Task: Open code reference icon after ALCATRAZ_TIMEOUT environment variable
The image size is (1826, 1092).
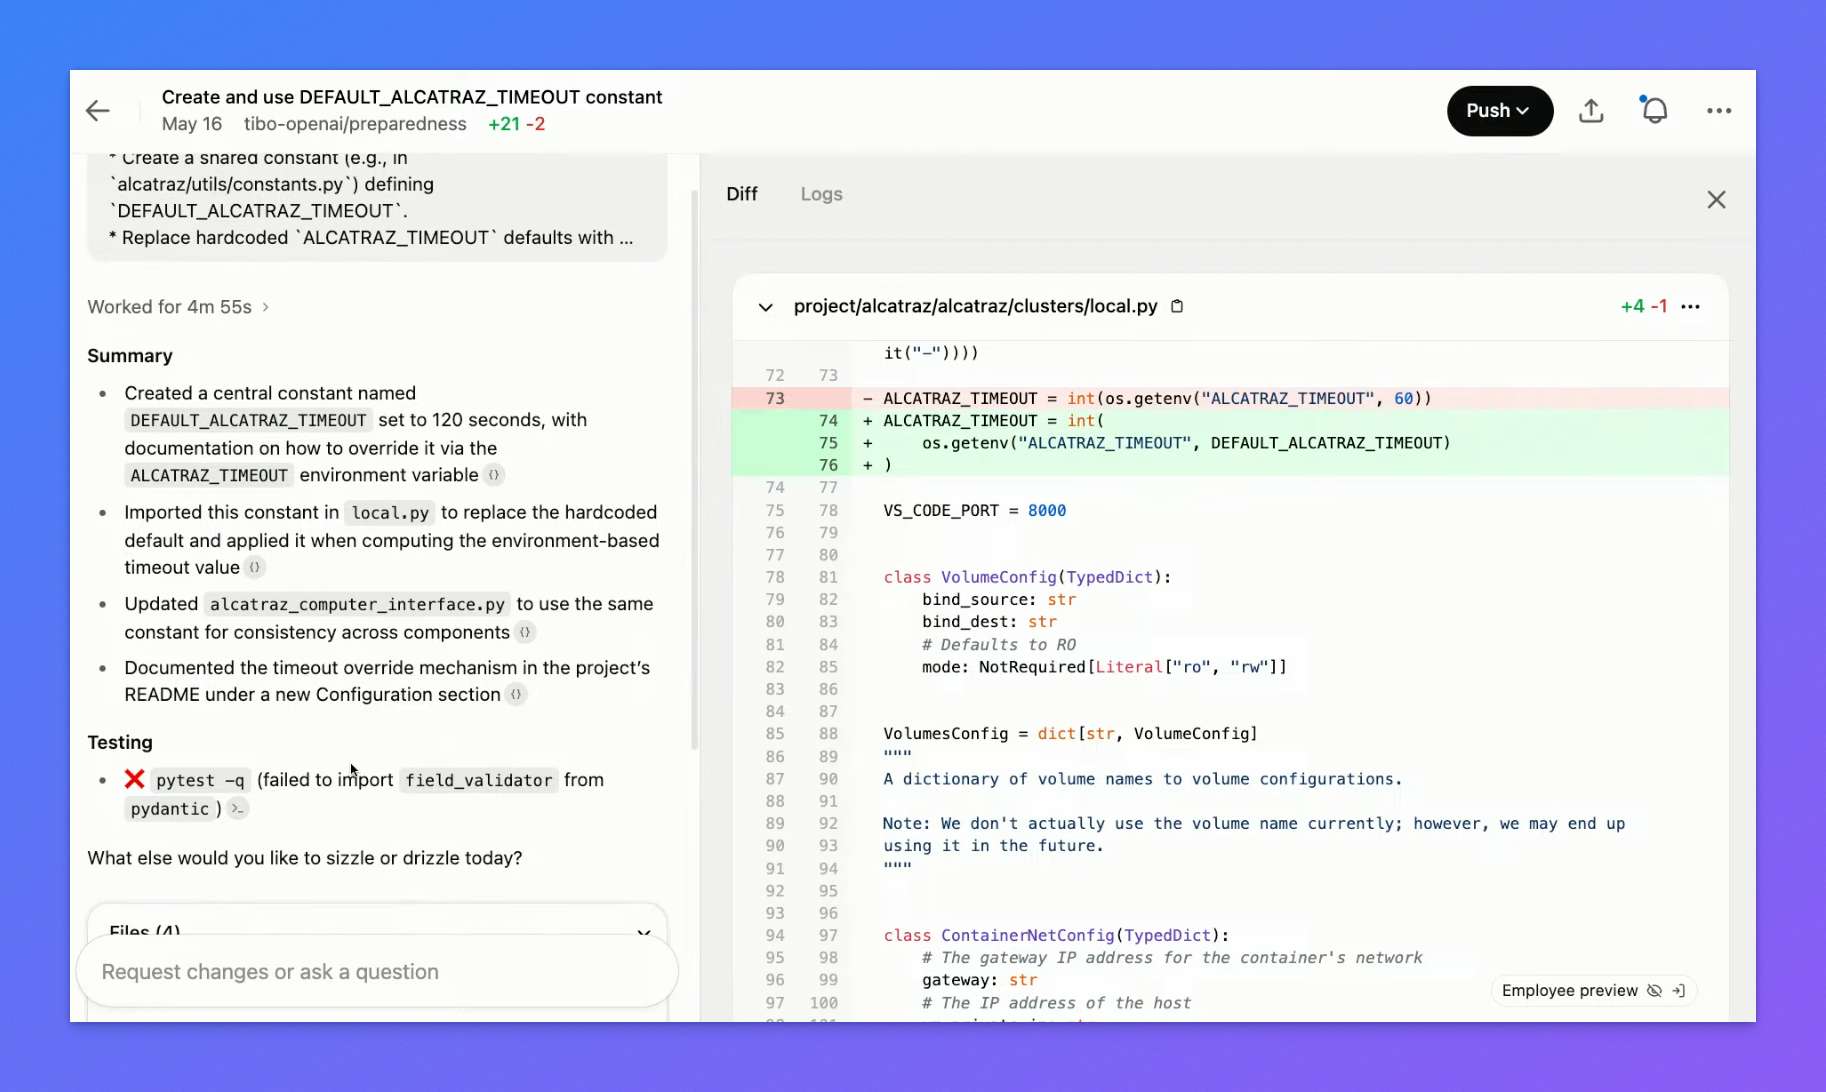Action: click(494, 476)
